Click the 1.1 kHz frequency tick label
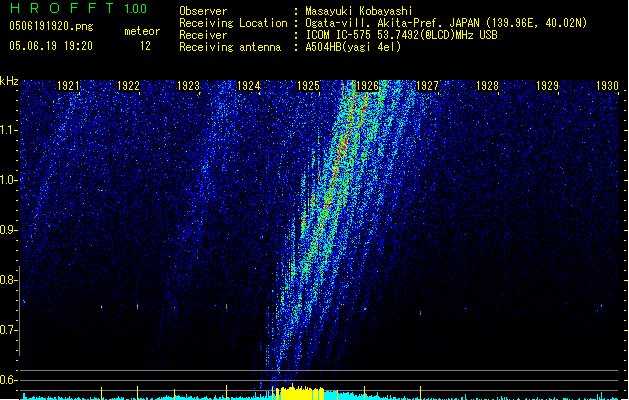 click(8, 130)
